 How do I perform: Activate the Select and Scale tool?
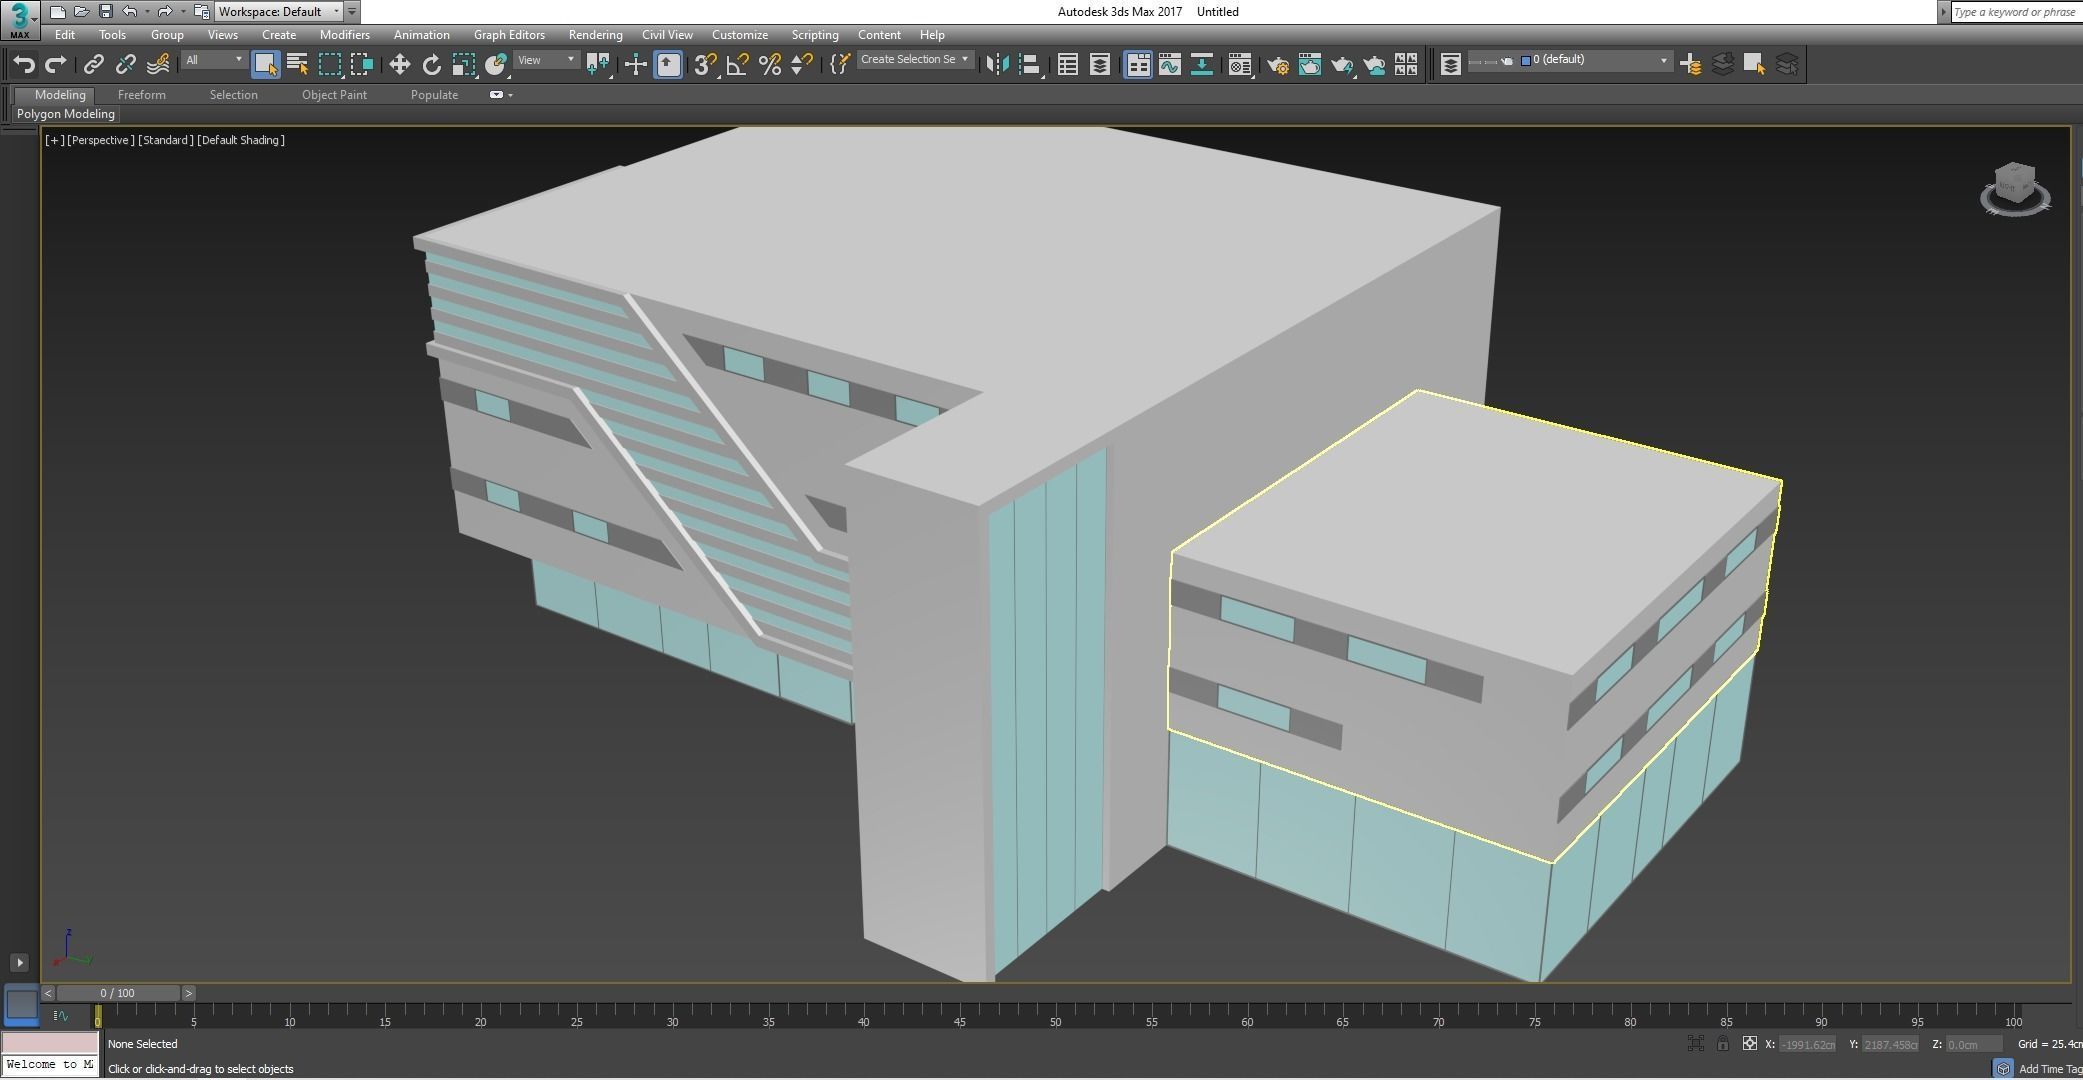click(463, 64)
